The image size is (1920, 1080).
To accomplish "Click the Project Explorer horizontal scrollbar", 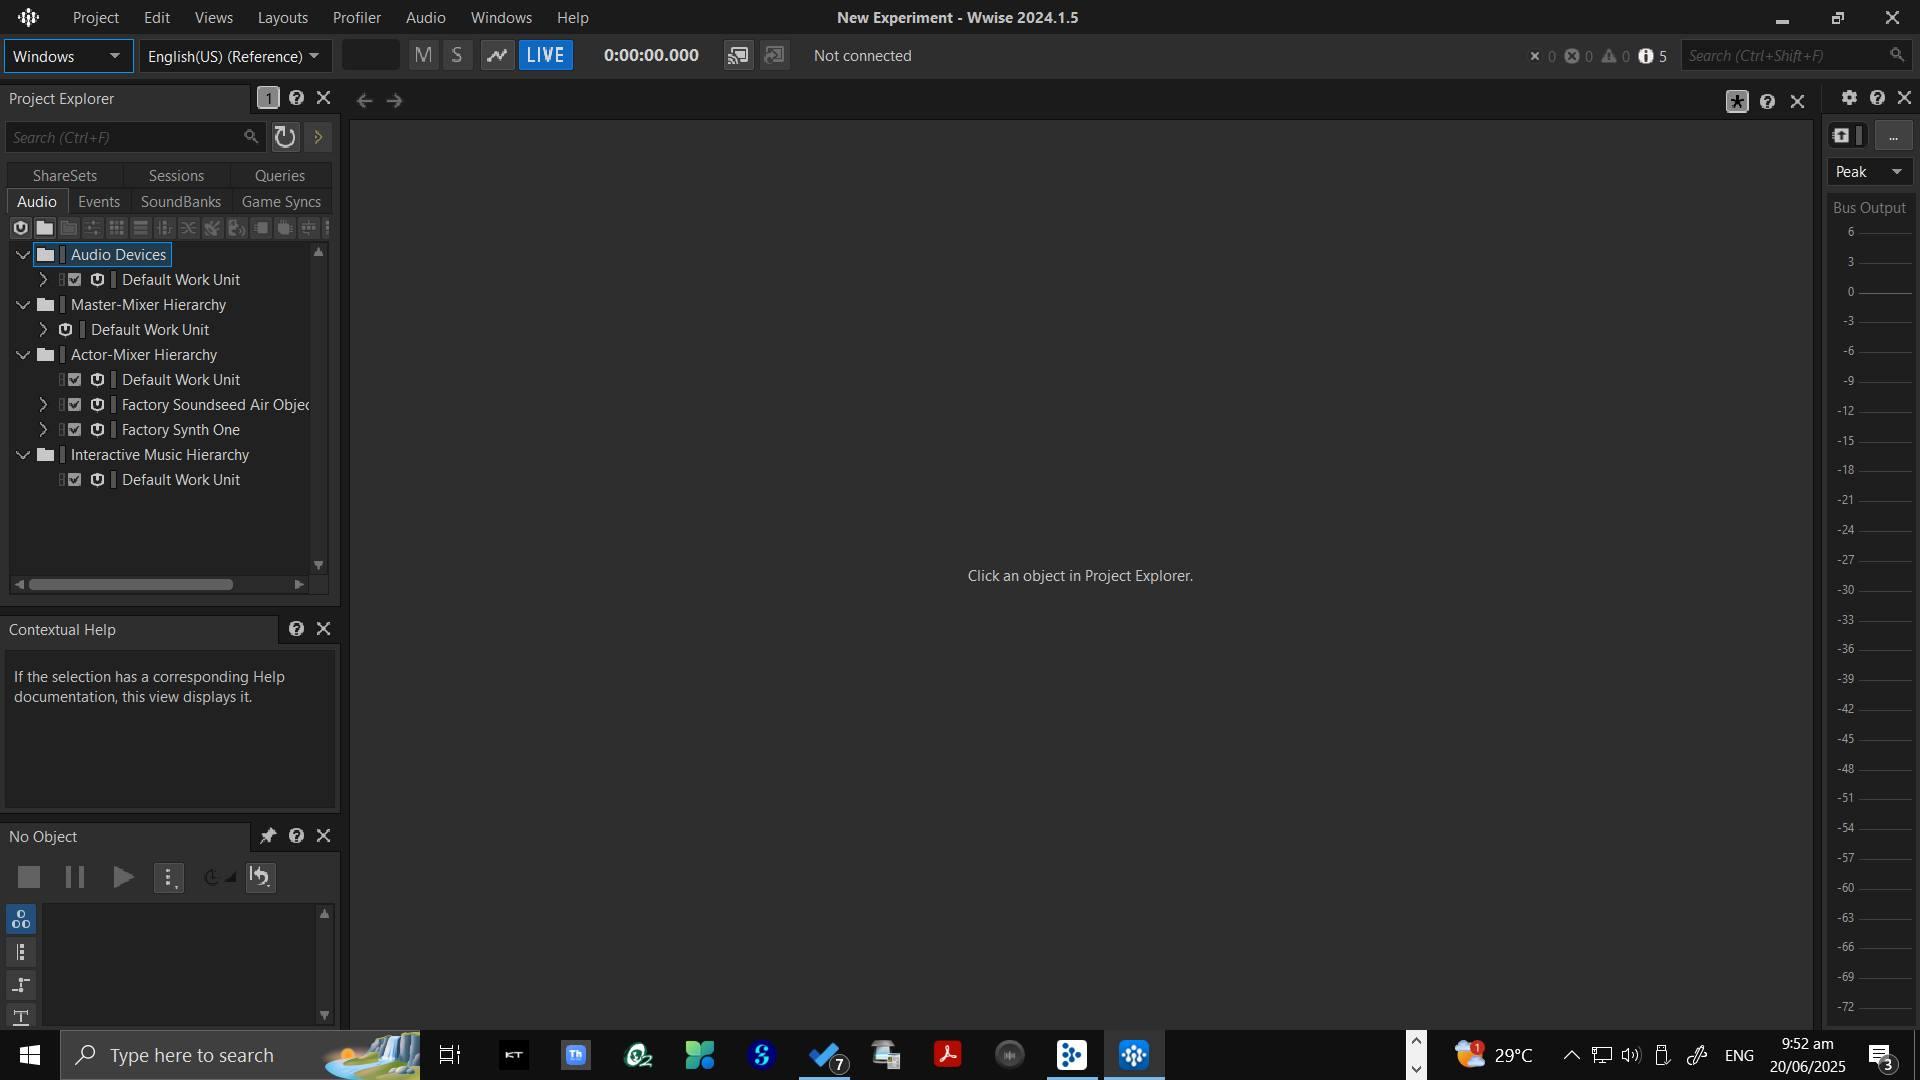I will 130,585.
